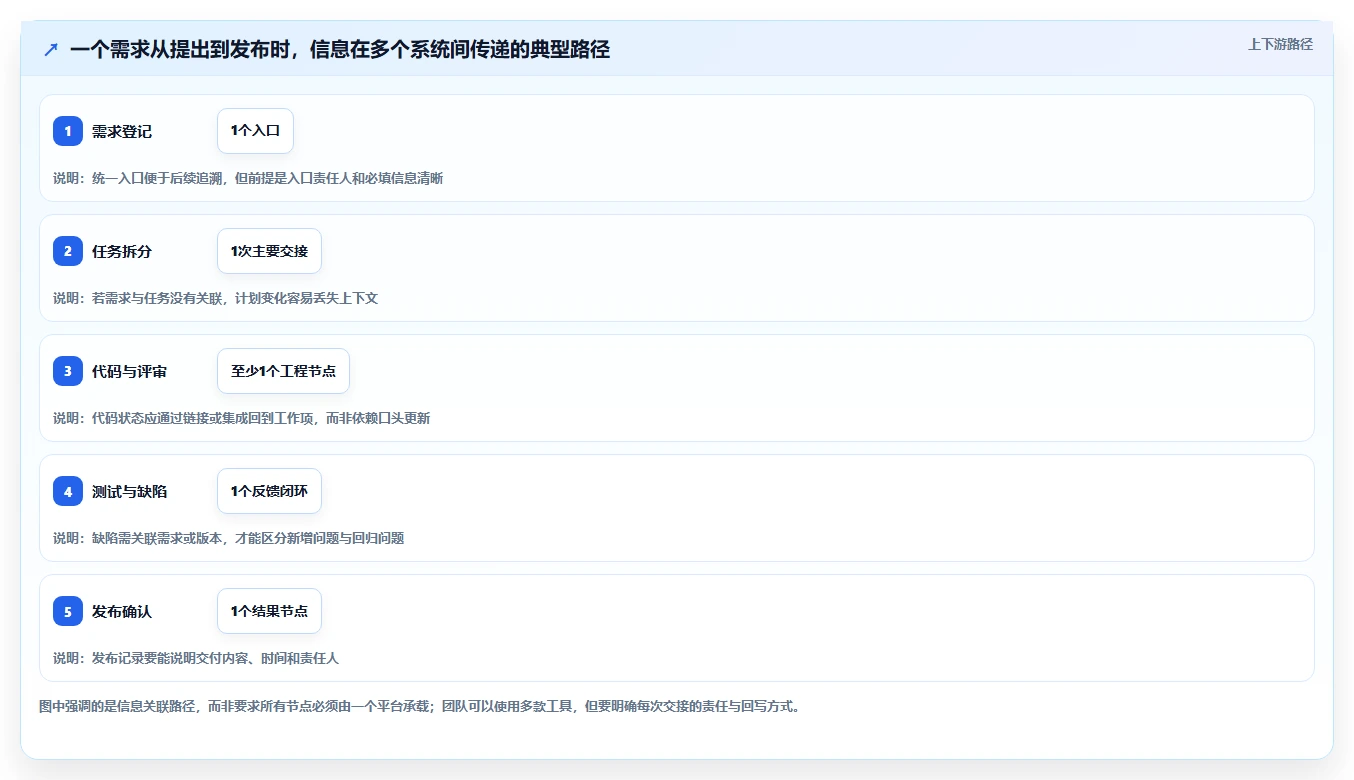
Task: Click the note starting 发布记录要能说明
Action: click(196, 658)
